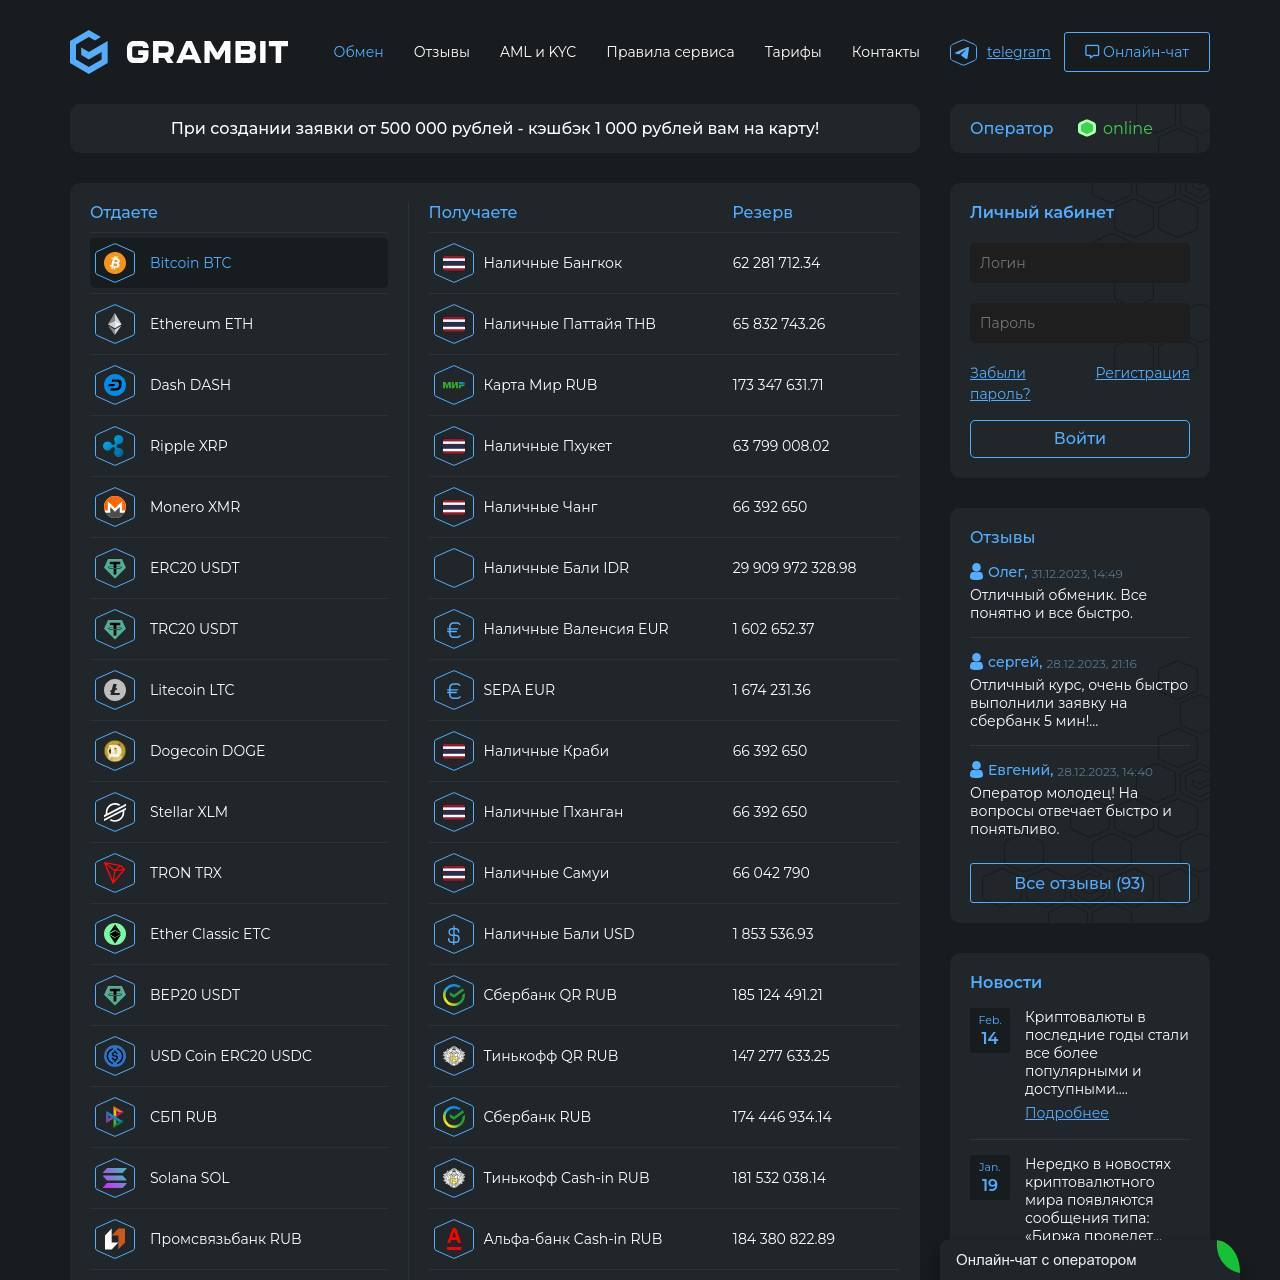
Task: Click the Grambit logo
Action: point(179,52)
